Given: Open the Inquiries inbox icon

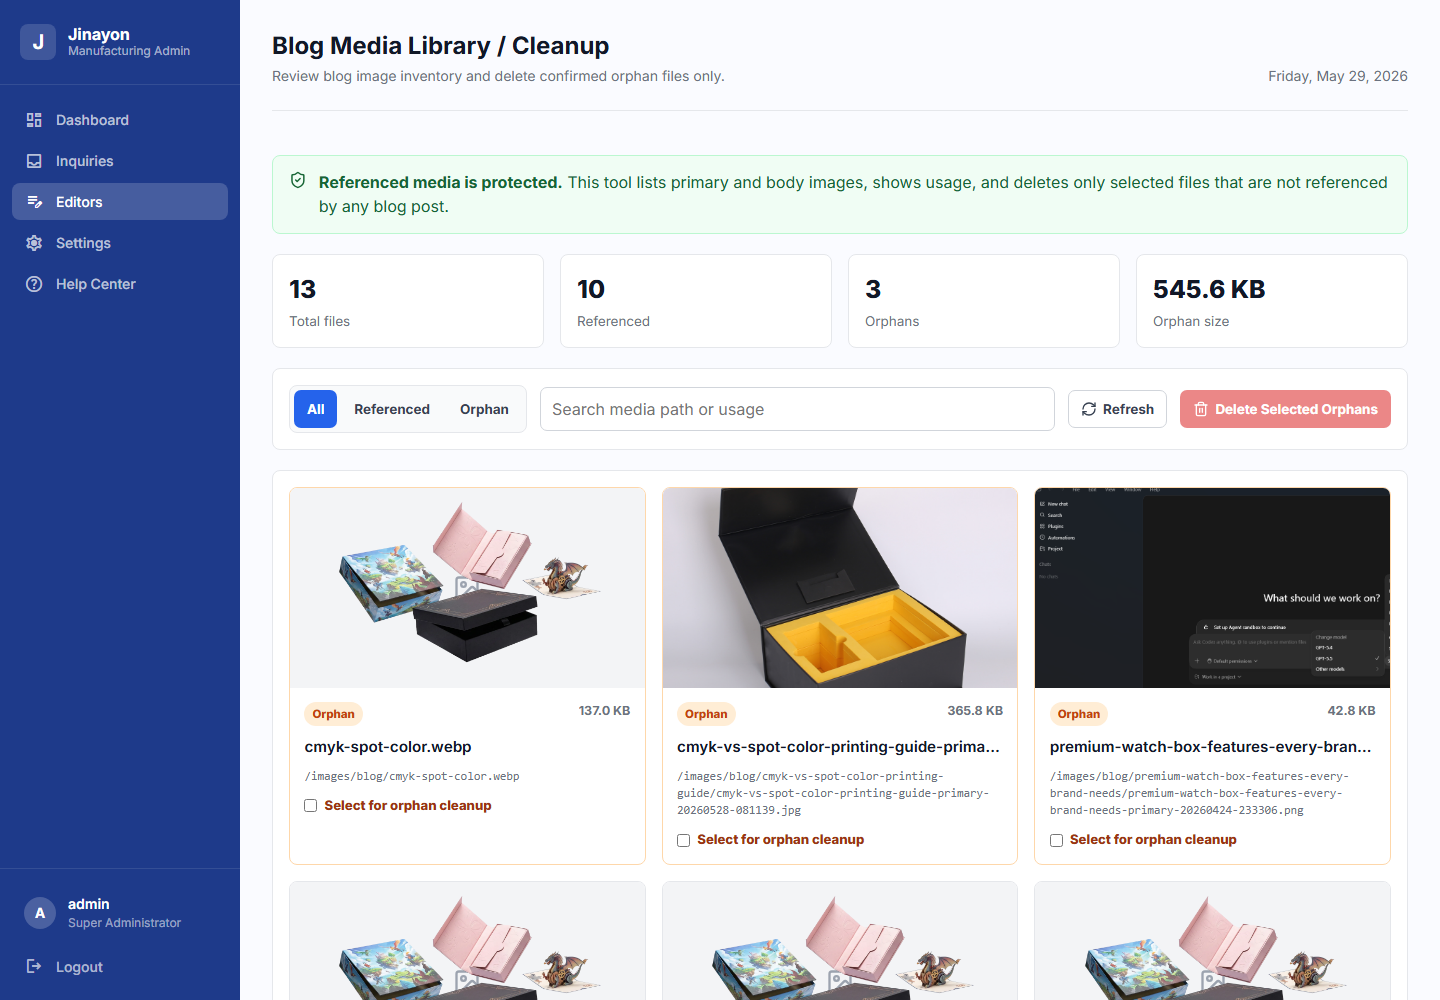Looking at the screenshot, I should (34, 161).
